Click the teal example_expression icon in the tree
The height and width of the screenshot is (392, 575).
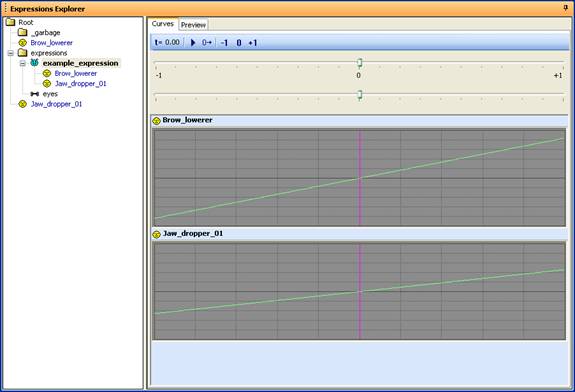point(34,63)
